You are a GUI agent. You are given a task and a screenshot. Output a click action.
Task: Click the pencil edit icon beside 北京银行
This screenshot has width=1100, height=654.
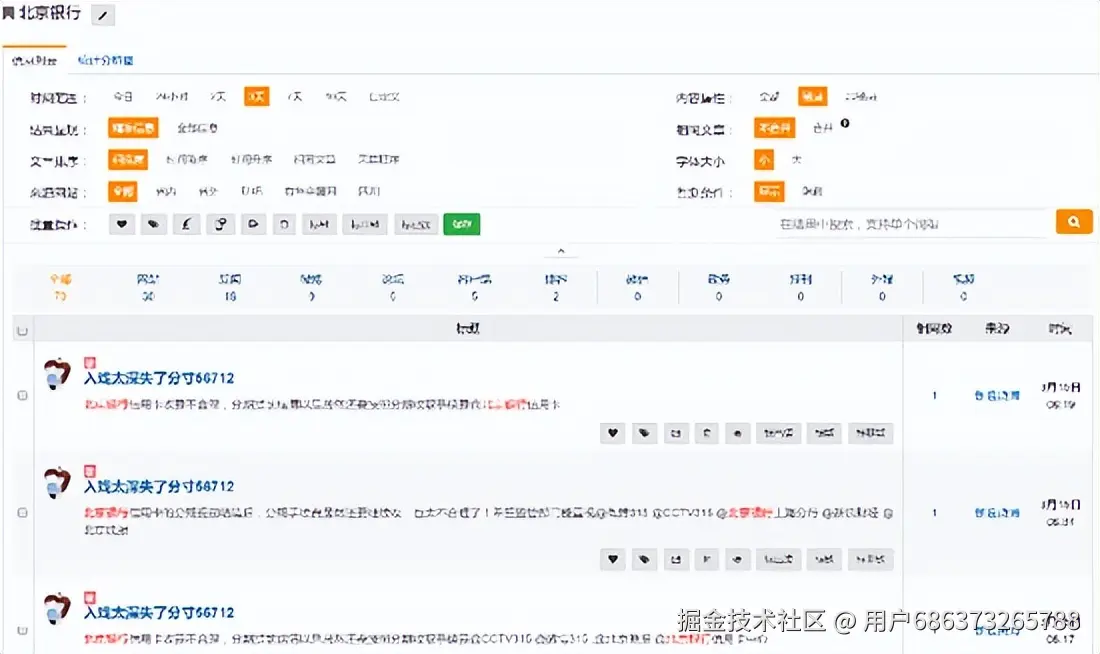coord(103,15)
